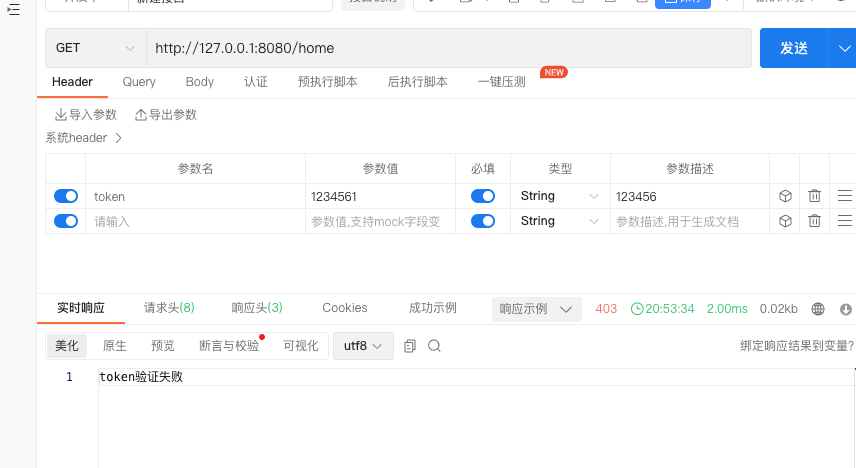The height and width of the screenshot is (468, 856).
Task: Click the request URL input field
Action: coord(449,48)
